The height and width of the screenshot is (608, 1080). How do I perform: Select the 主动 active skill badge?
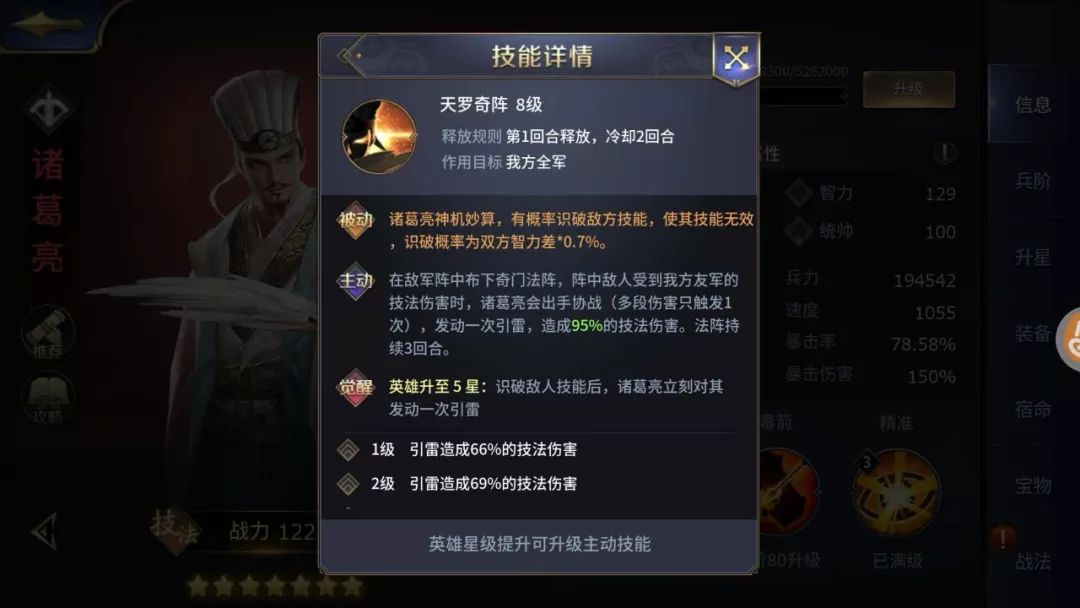pyautogui.click(x=355, y=280)
